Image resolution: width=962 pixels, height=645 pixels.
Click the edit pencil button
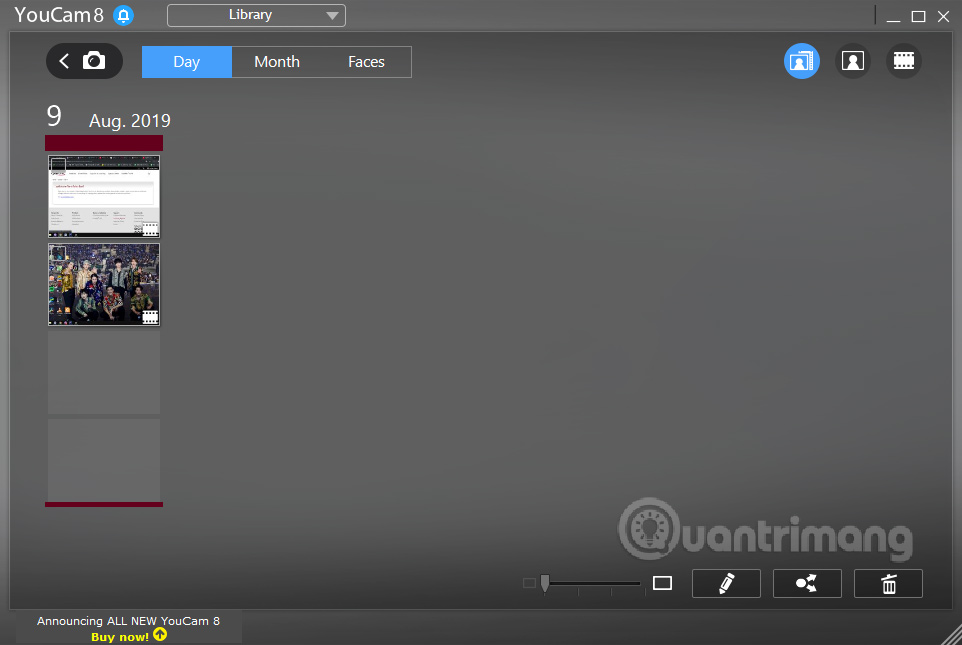(726, 583)
